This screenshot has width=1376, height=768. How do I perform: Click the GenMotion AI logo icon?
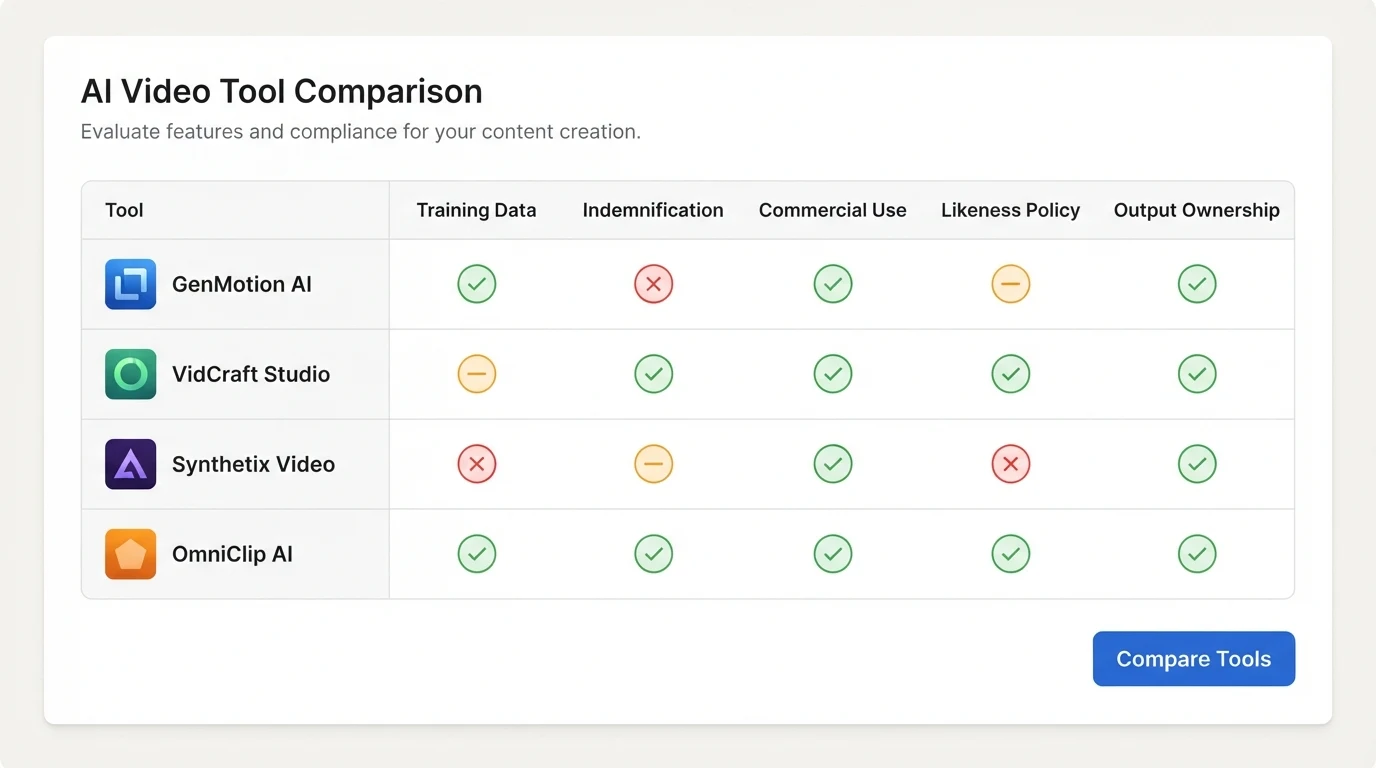(x=131, y=284)
